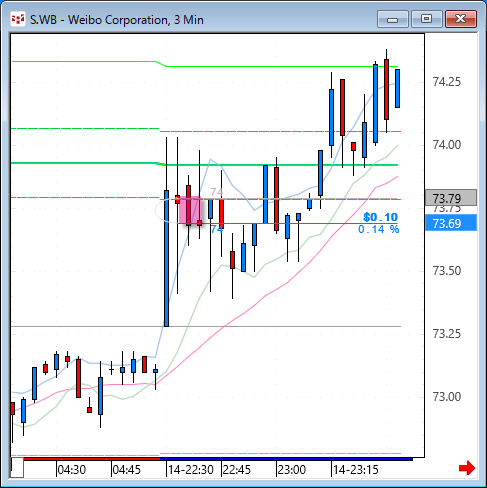Select the pink highlighted rectangle on the chart
This screenshot has height=488, width=487.
tap(190, 210)
